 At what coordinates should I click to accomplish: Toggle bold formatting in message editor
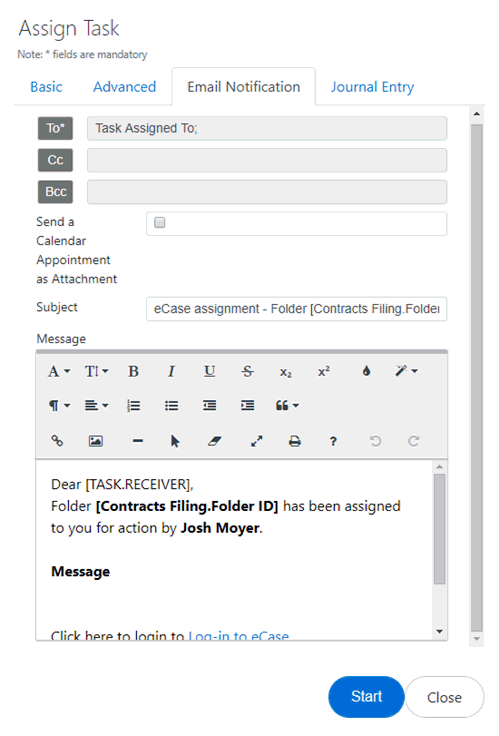pos(133,371)
